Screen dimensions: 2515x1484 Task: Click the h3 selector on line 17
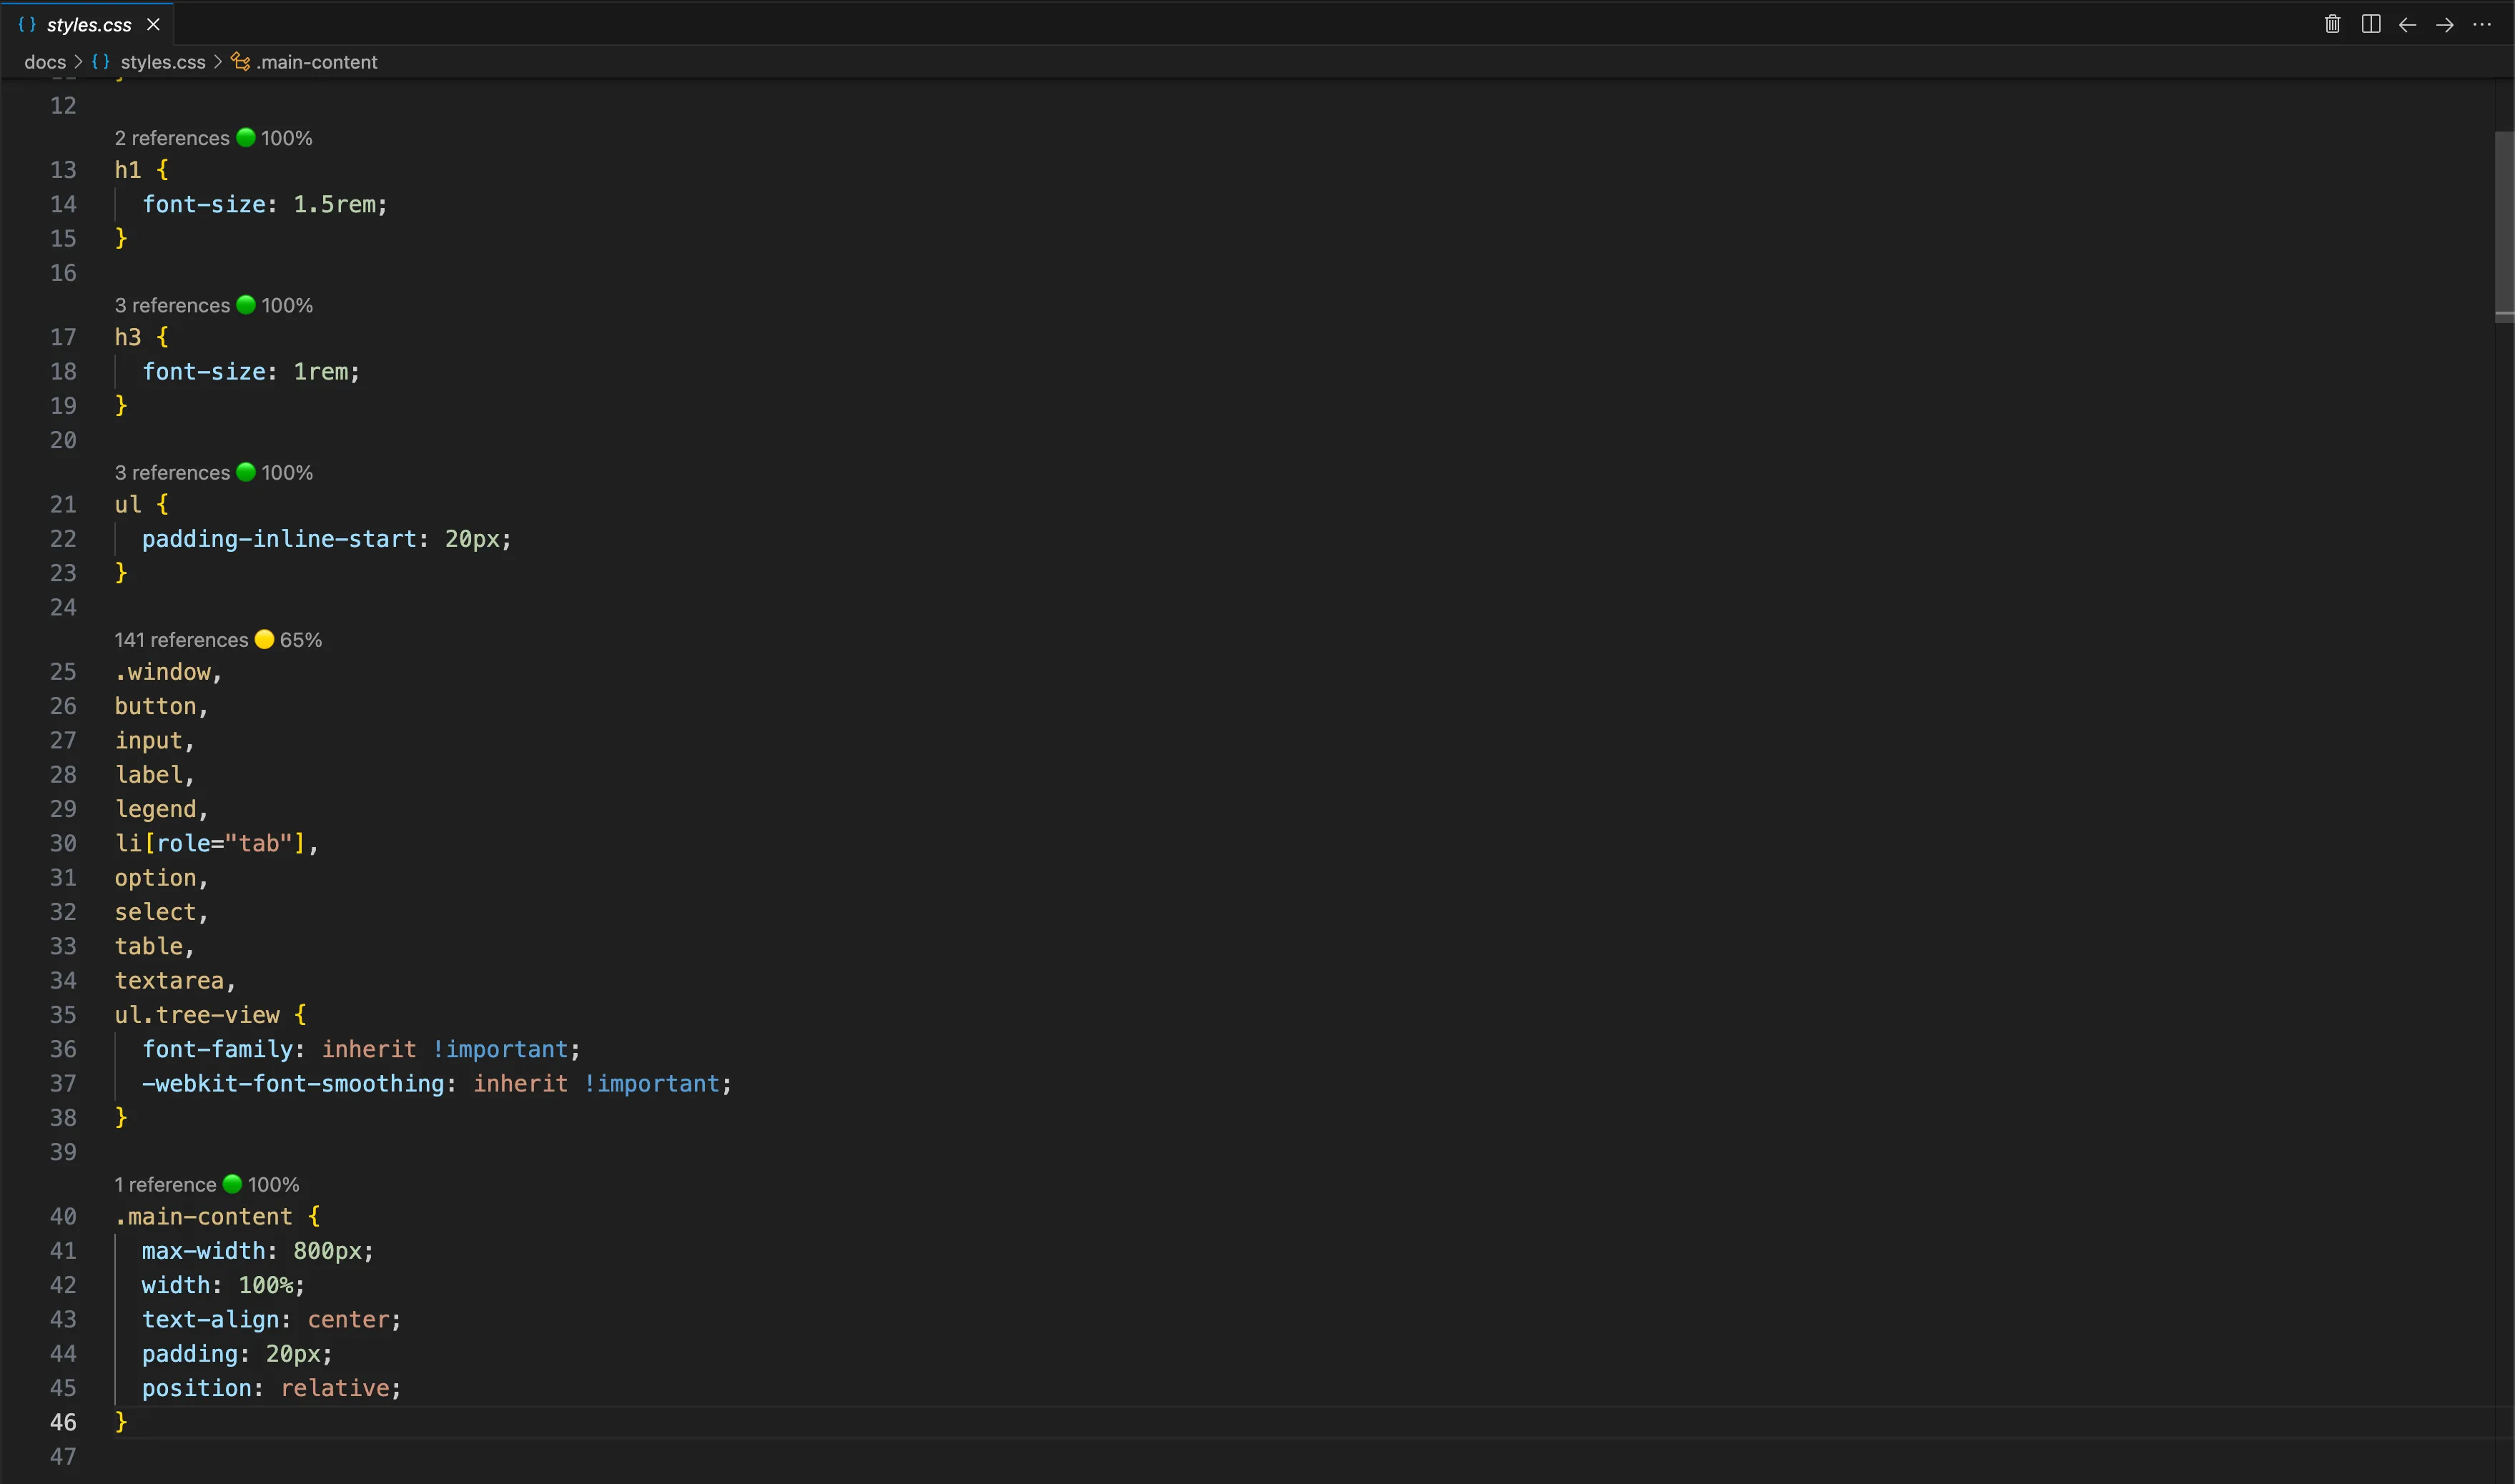click(128, 337)
